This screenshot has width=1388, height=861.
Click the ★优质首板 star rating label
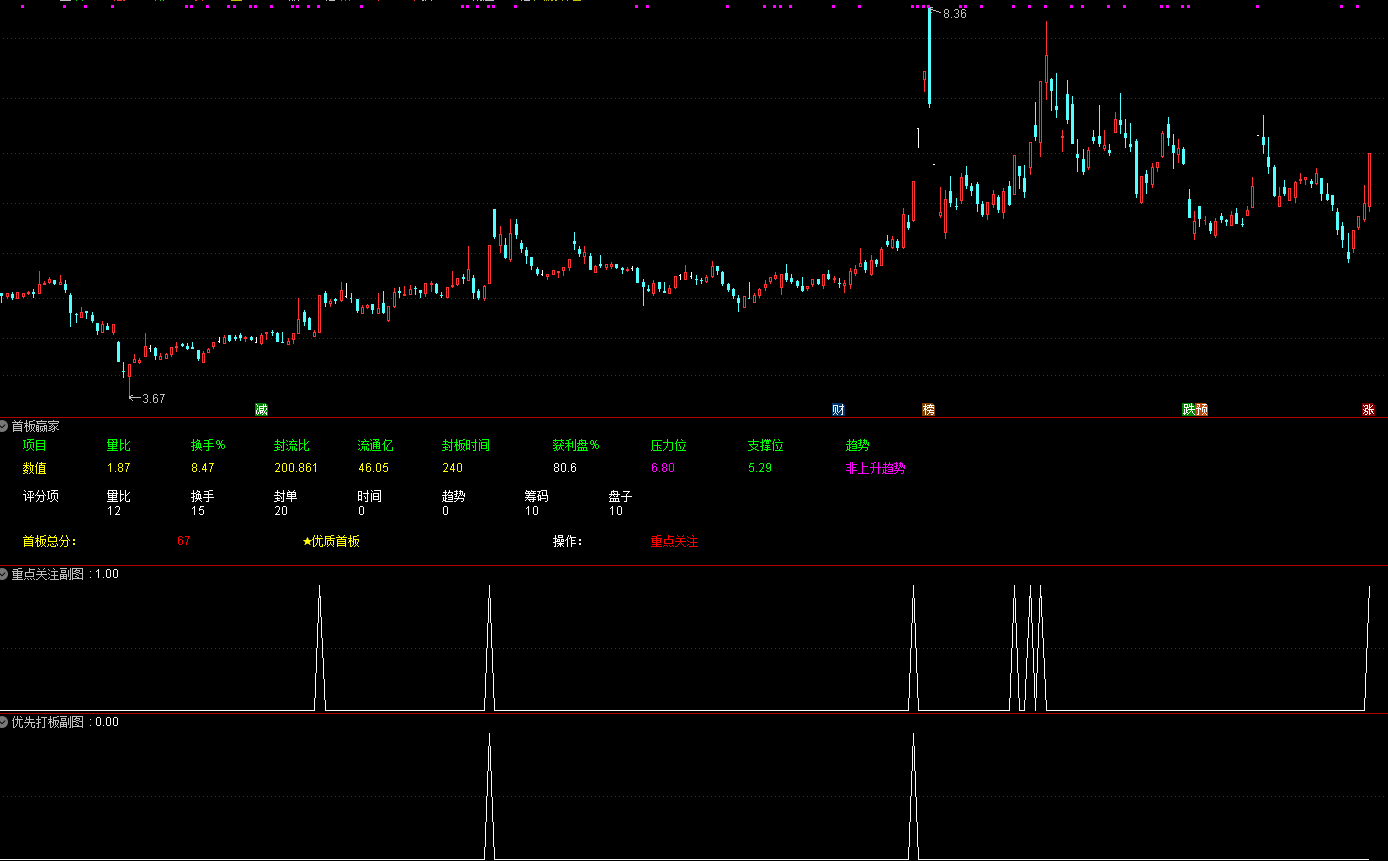pyautogui.click(x=331, y=541)
